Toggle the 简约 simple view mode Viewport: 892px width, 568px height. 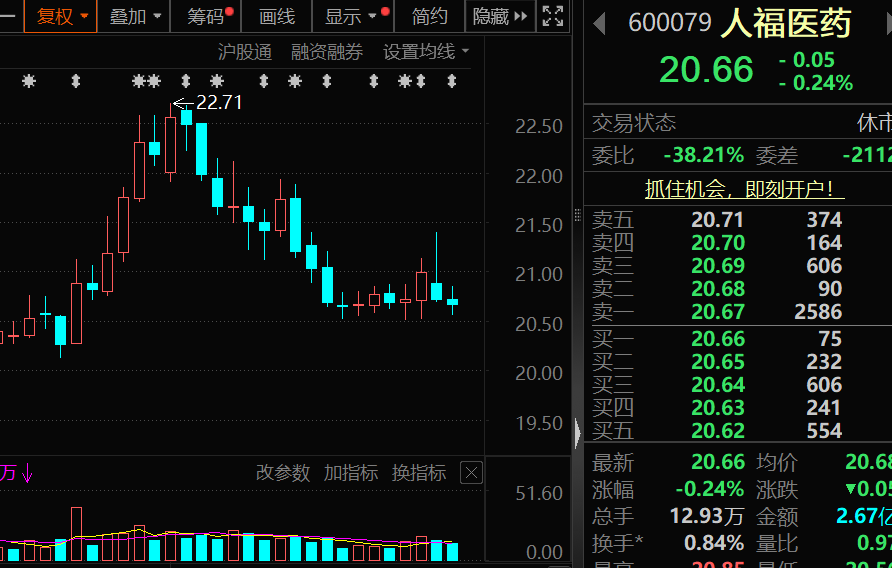pos(430,16)
